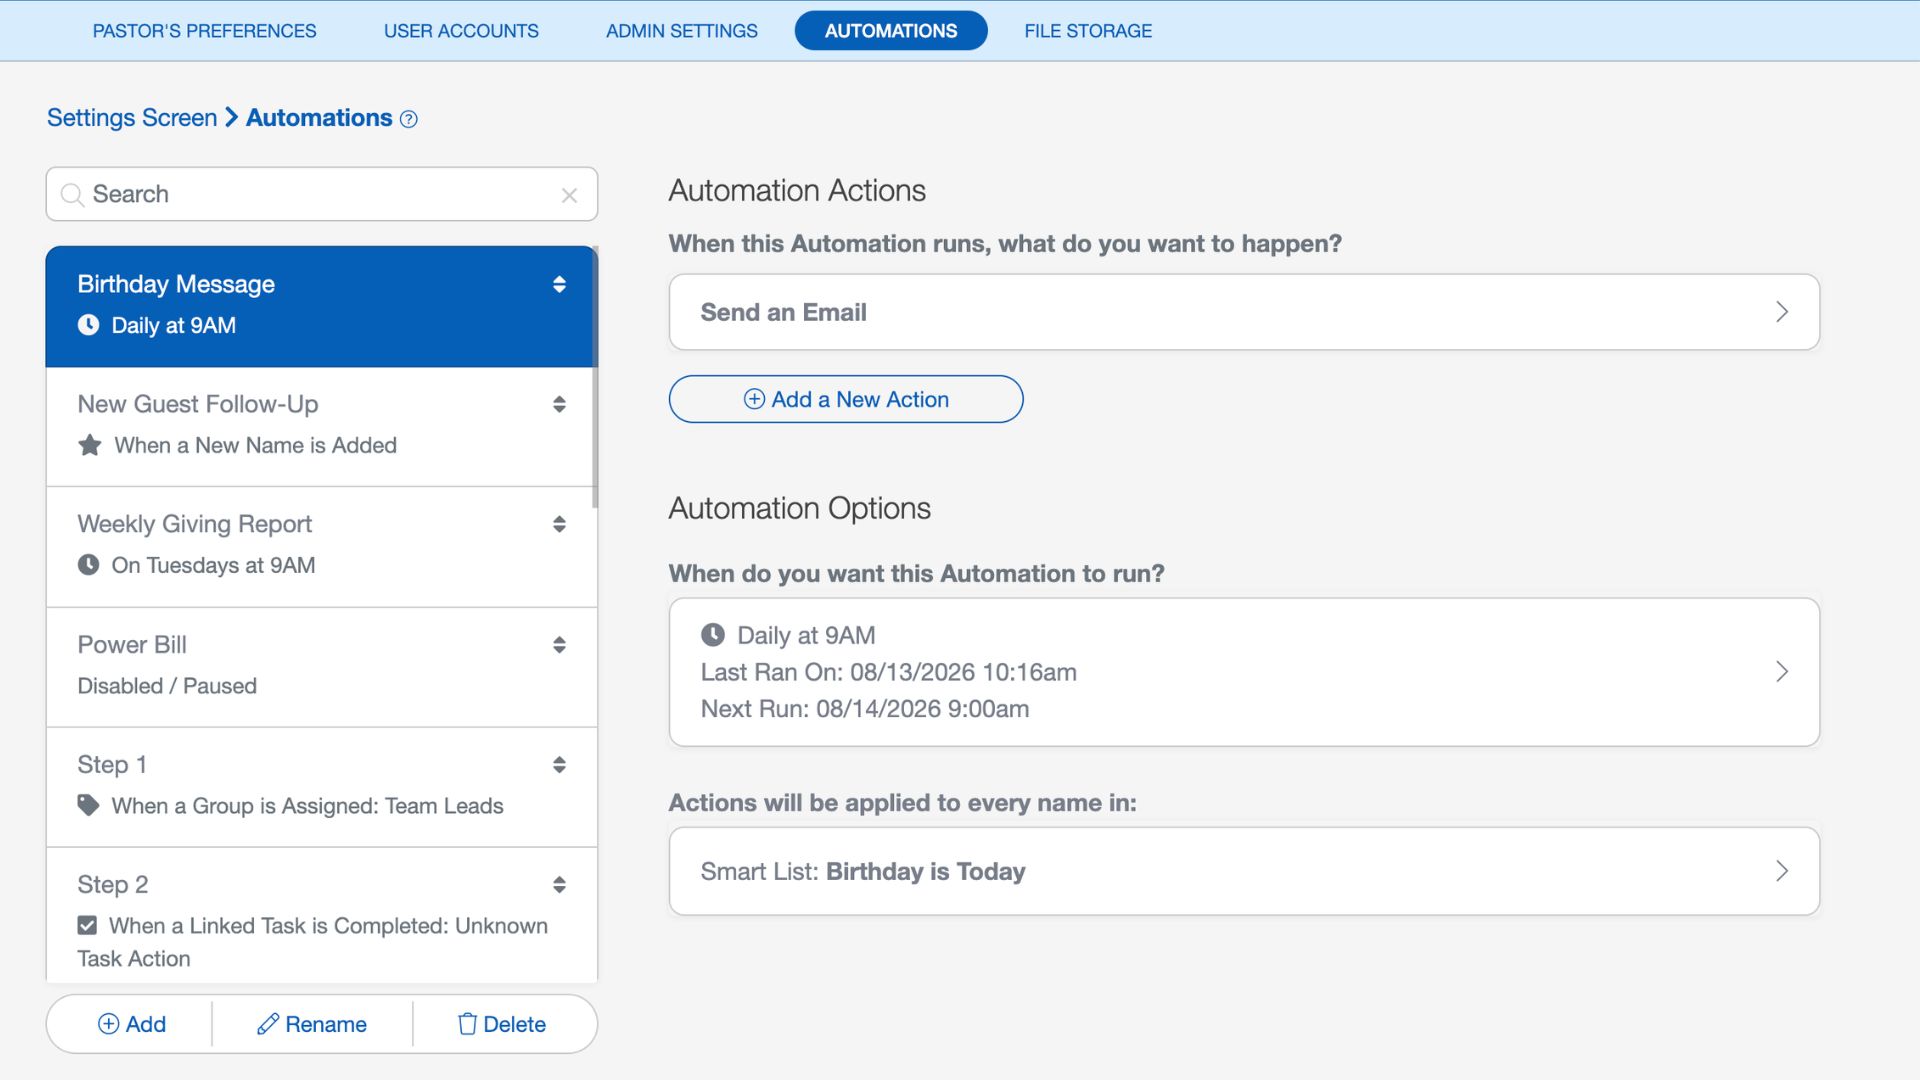Rename the selected automation
Viewport: 1920px width, 1080px height.
point(312,1024)
